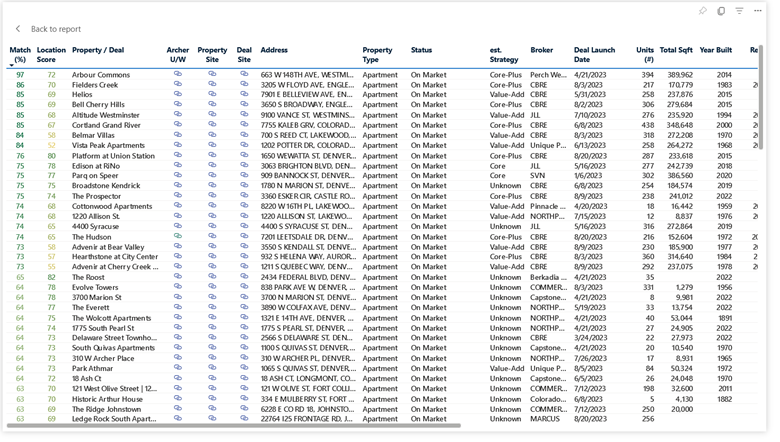Sort by Status column header
The height and width of the screenshot is (442, 780).
421,50
